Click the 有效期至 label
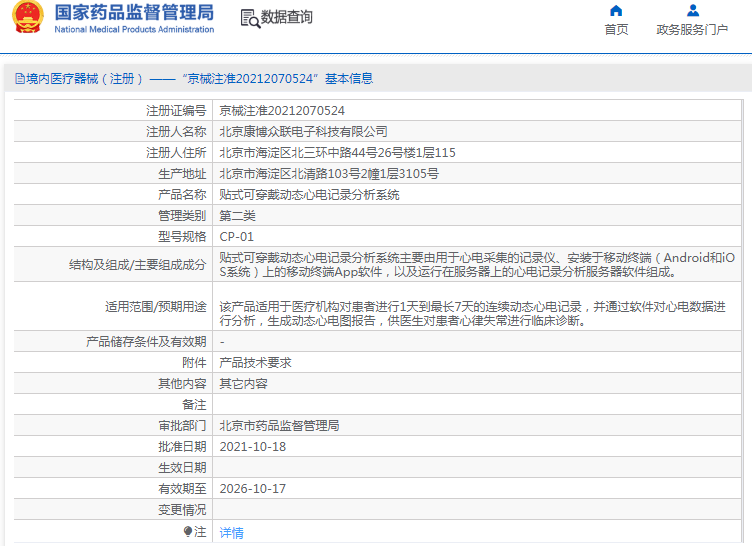The width and height of the screenshot is (752, 546). tap(182, 488)
